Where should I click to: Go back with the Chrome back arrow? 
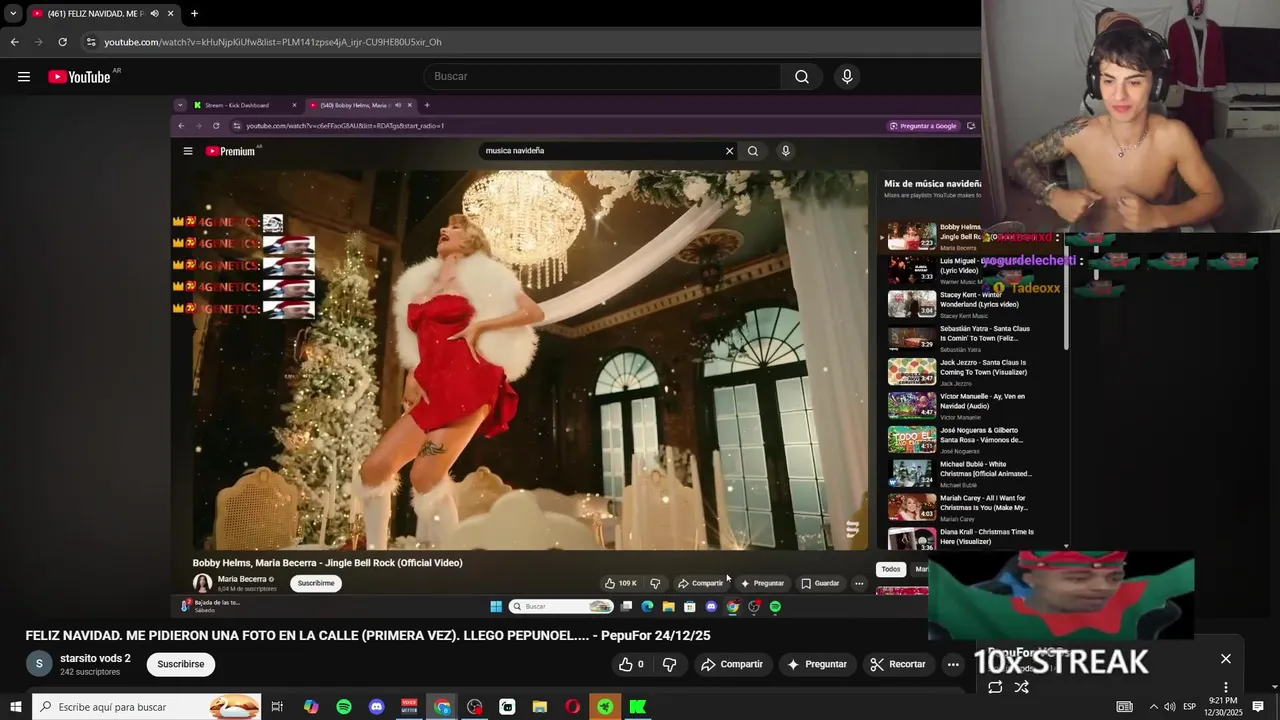pos(14,42)
